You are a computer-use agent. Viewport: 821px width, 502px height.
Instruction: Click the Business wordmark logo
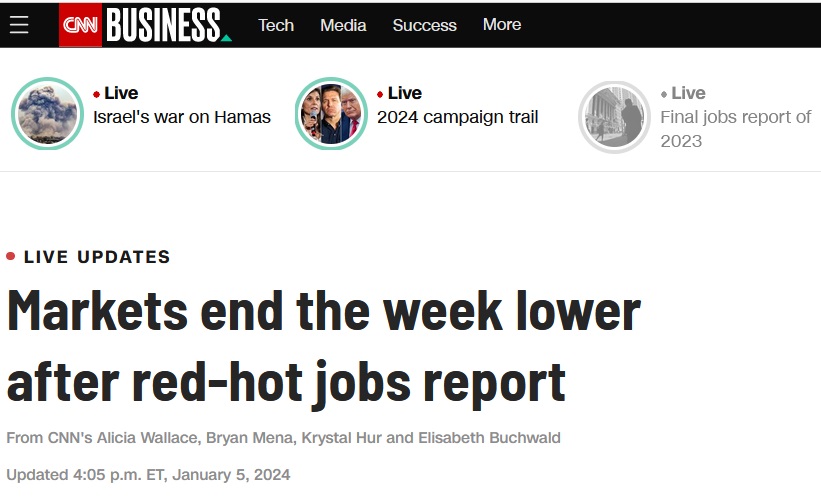[x=166, y=25]
